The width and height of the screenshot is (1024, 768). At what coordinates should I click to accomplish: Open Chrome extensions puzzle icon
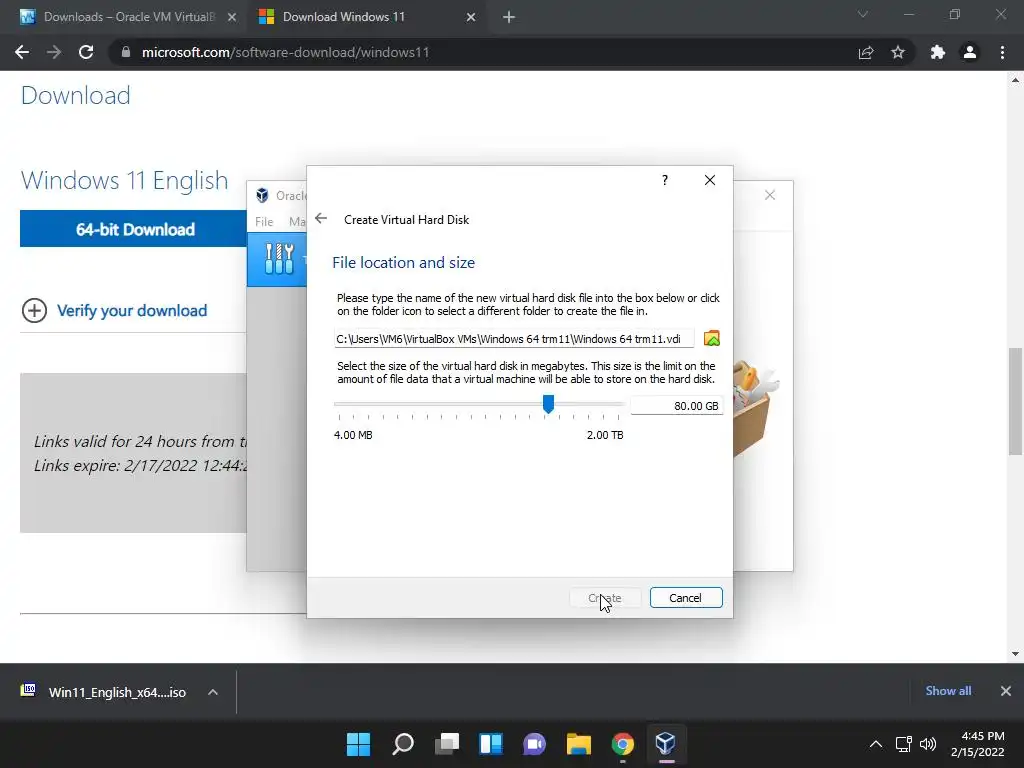(x=938, y=52)
